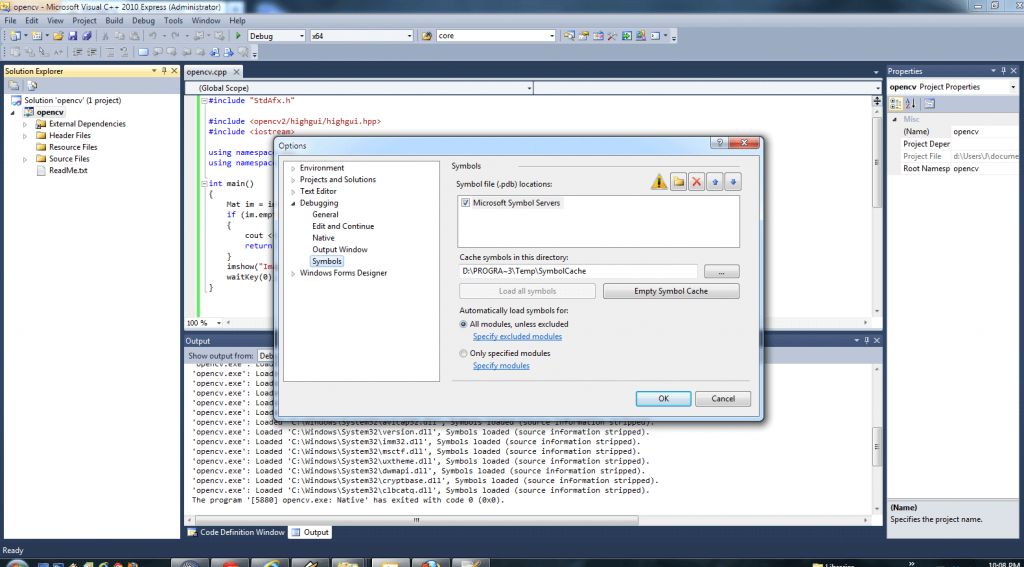Expand the Projects and Solutions node
1024x567 pixels.
click(x=293, y=180)
